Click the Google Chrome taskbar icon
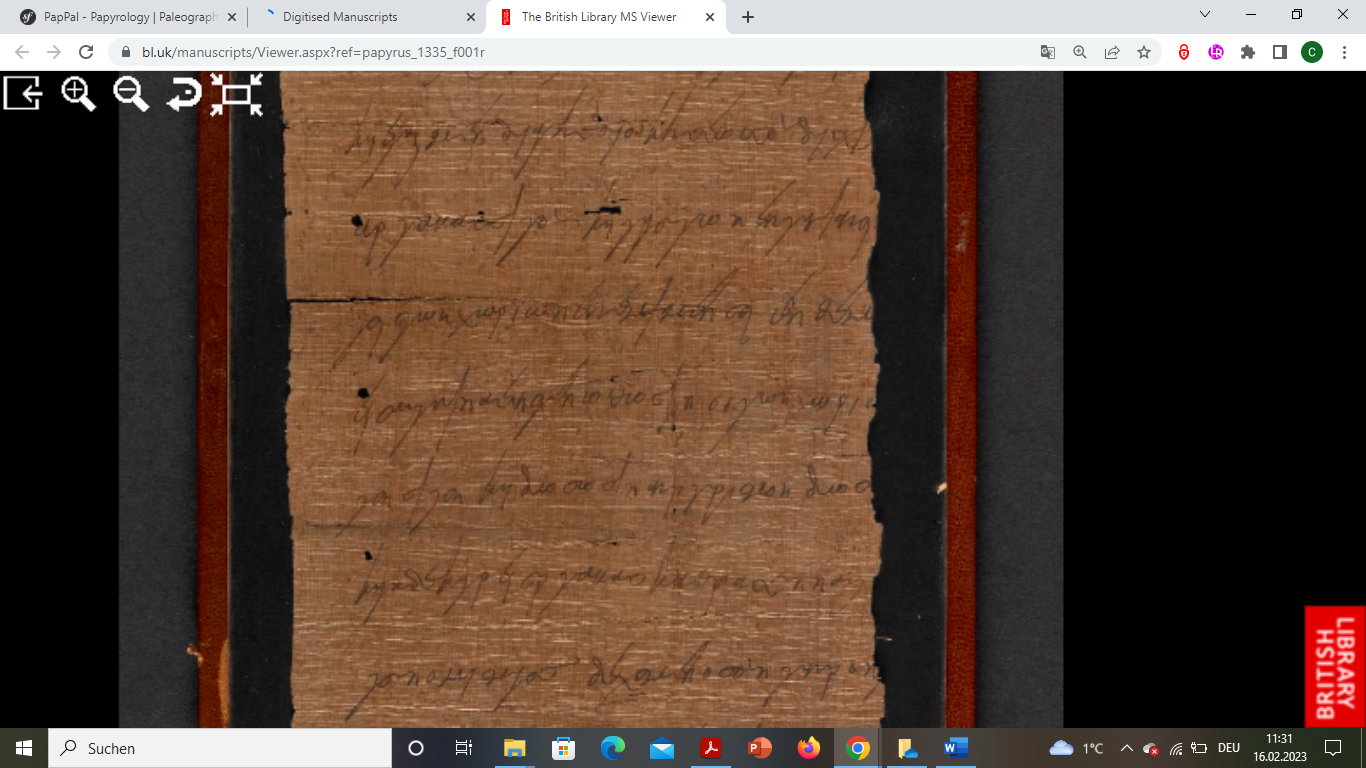This screenshot has width=1366, height=768. point(857,748)
